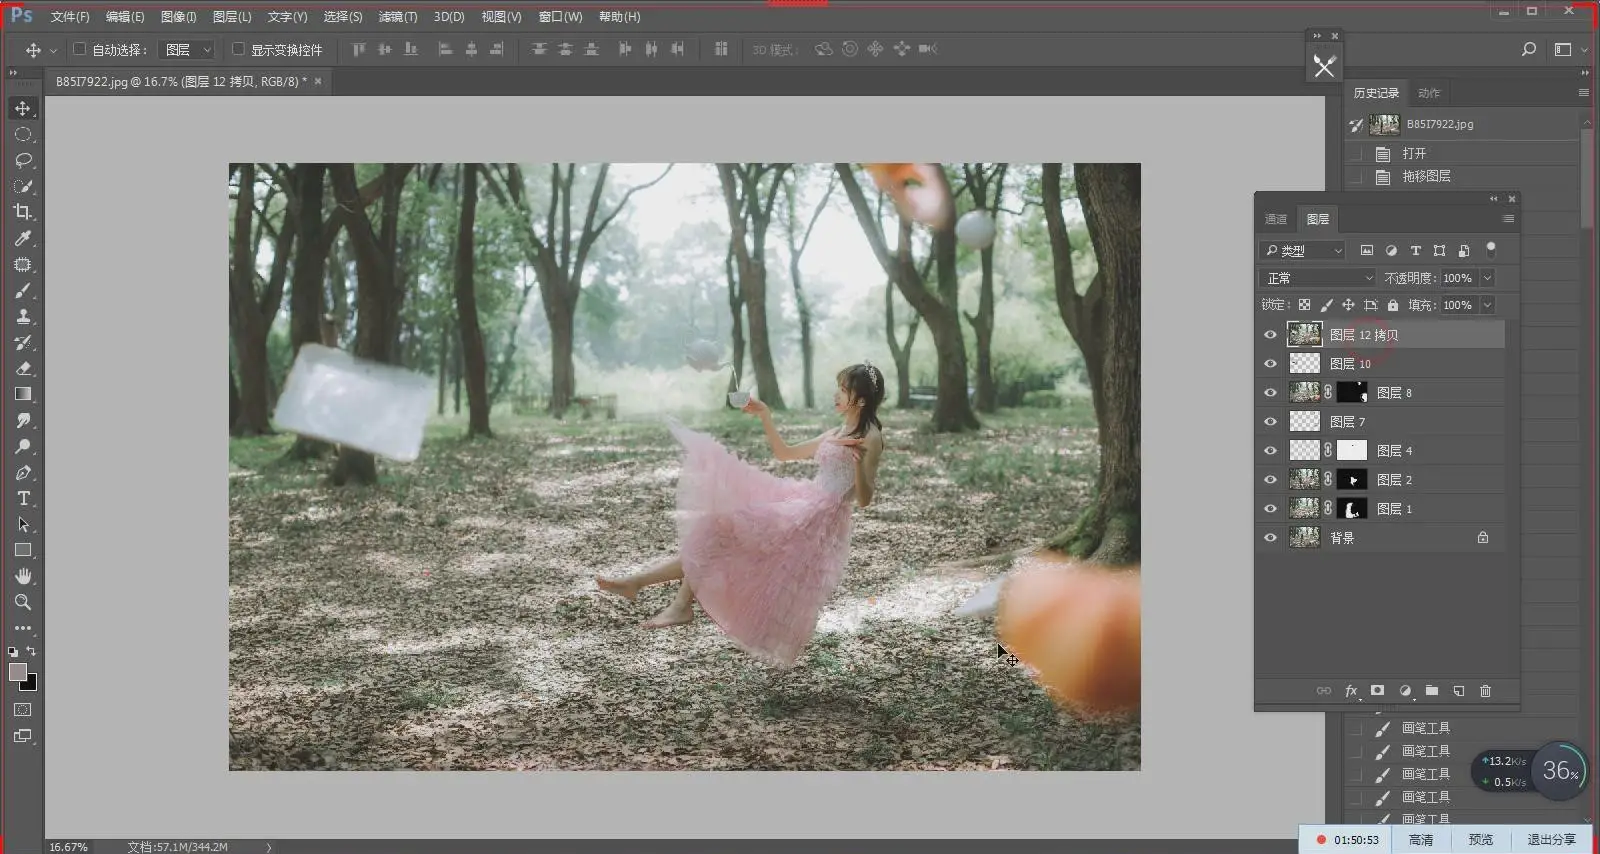Toggle the Auto-Select checkbox
1600x854 pixels.
80,49
